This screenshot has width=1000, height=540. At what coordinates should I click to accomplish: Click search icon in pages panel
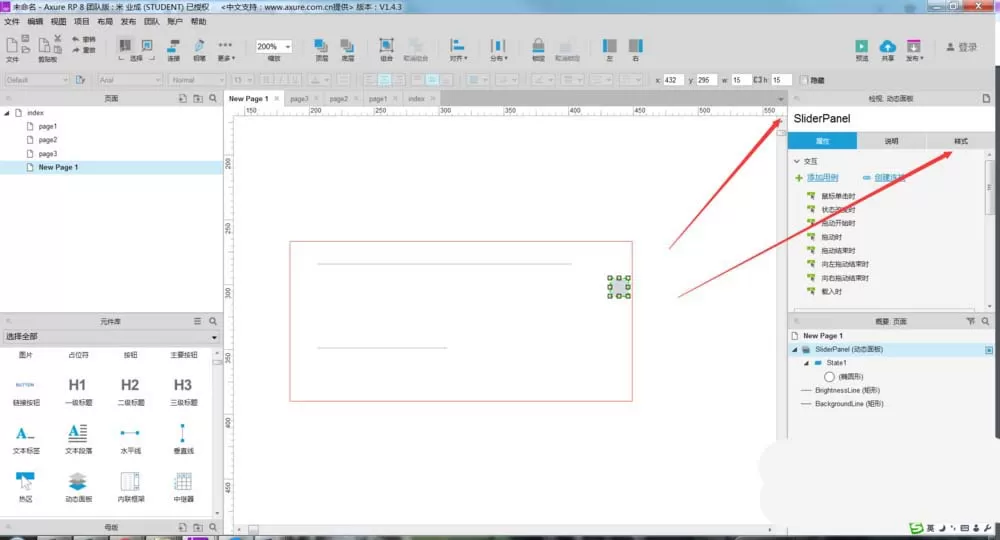[x=213, y=98]
